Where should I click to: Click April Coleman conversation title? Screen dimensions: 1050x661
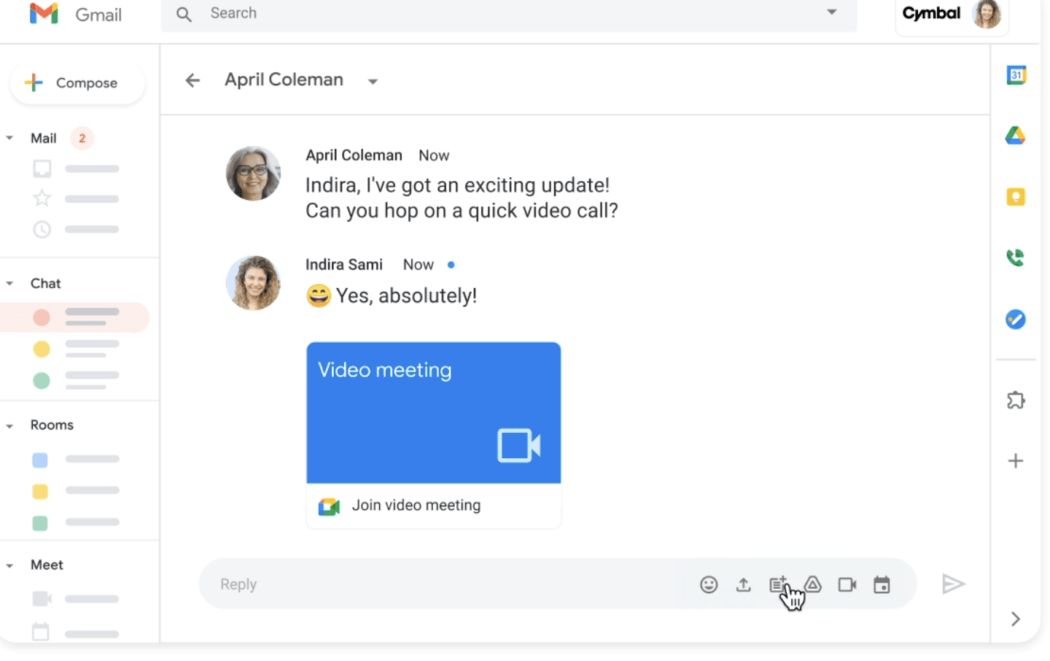tap(284, 80)
